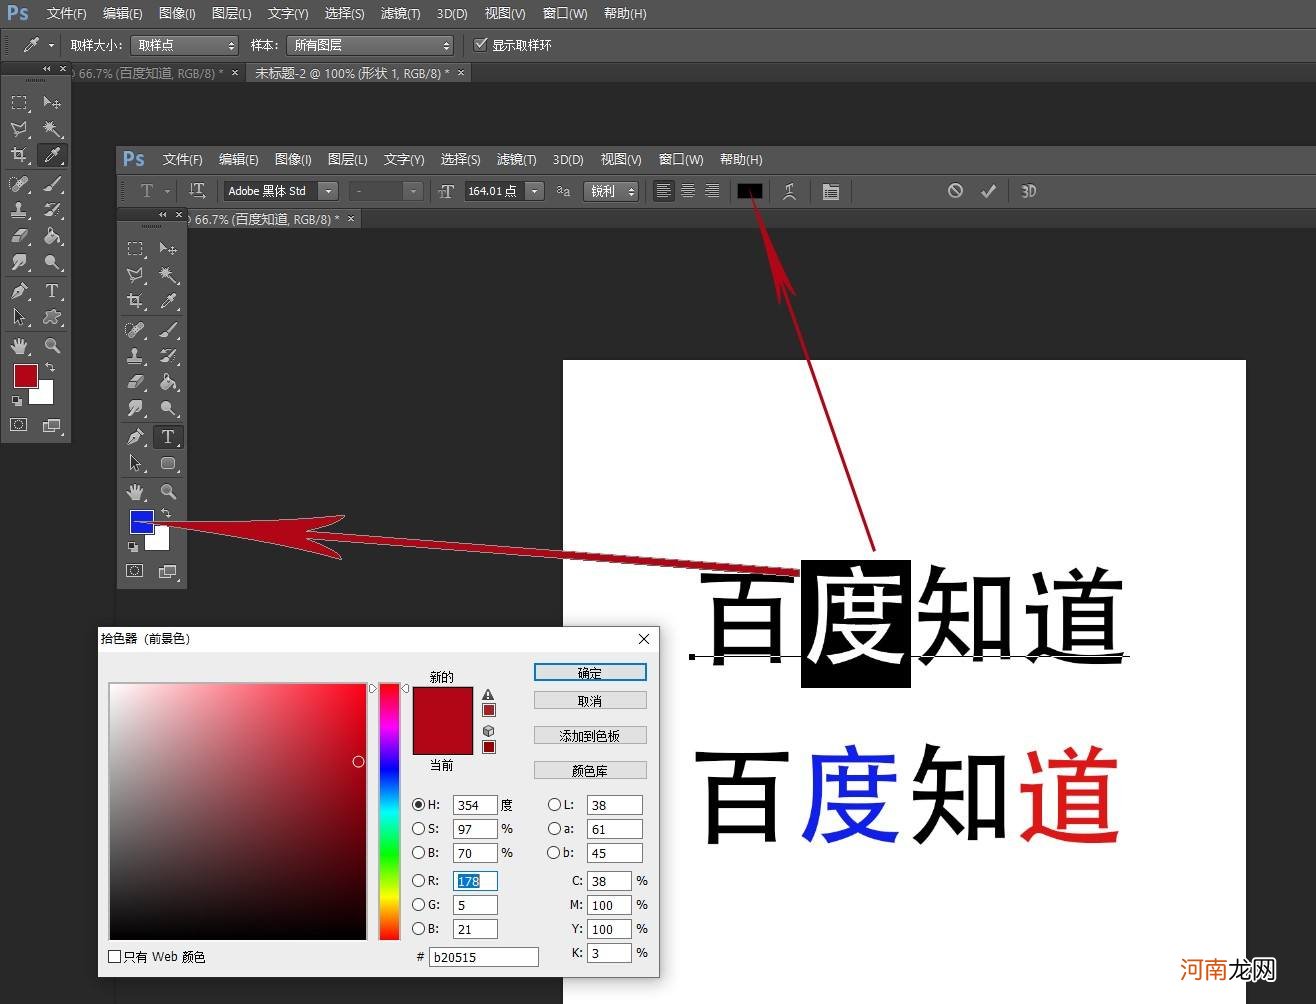1316x1004 pixels.
Task: Click 取消 button in color picker
Action: point(590,701)
